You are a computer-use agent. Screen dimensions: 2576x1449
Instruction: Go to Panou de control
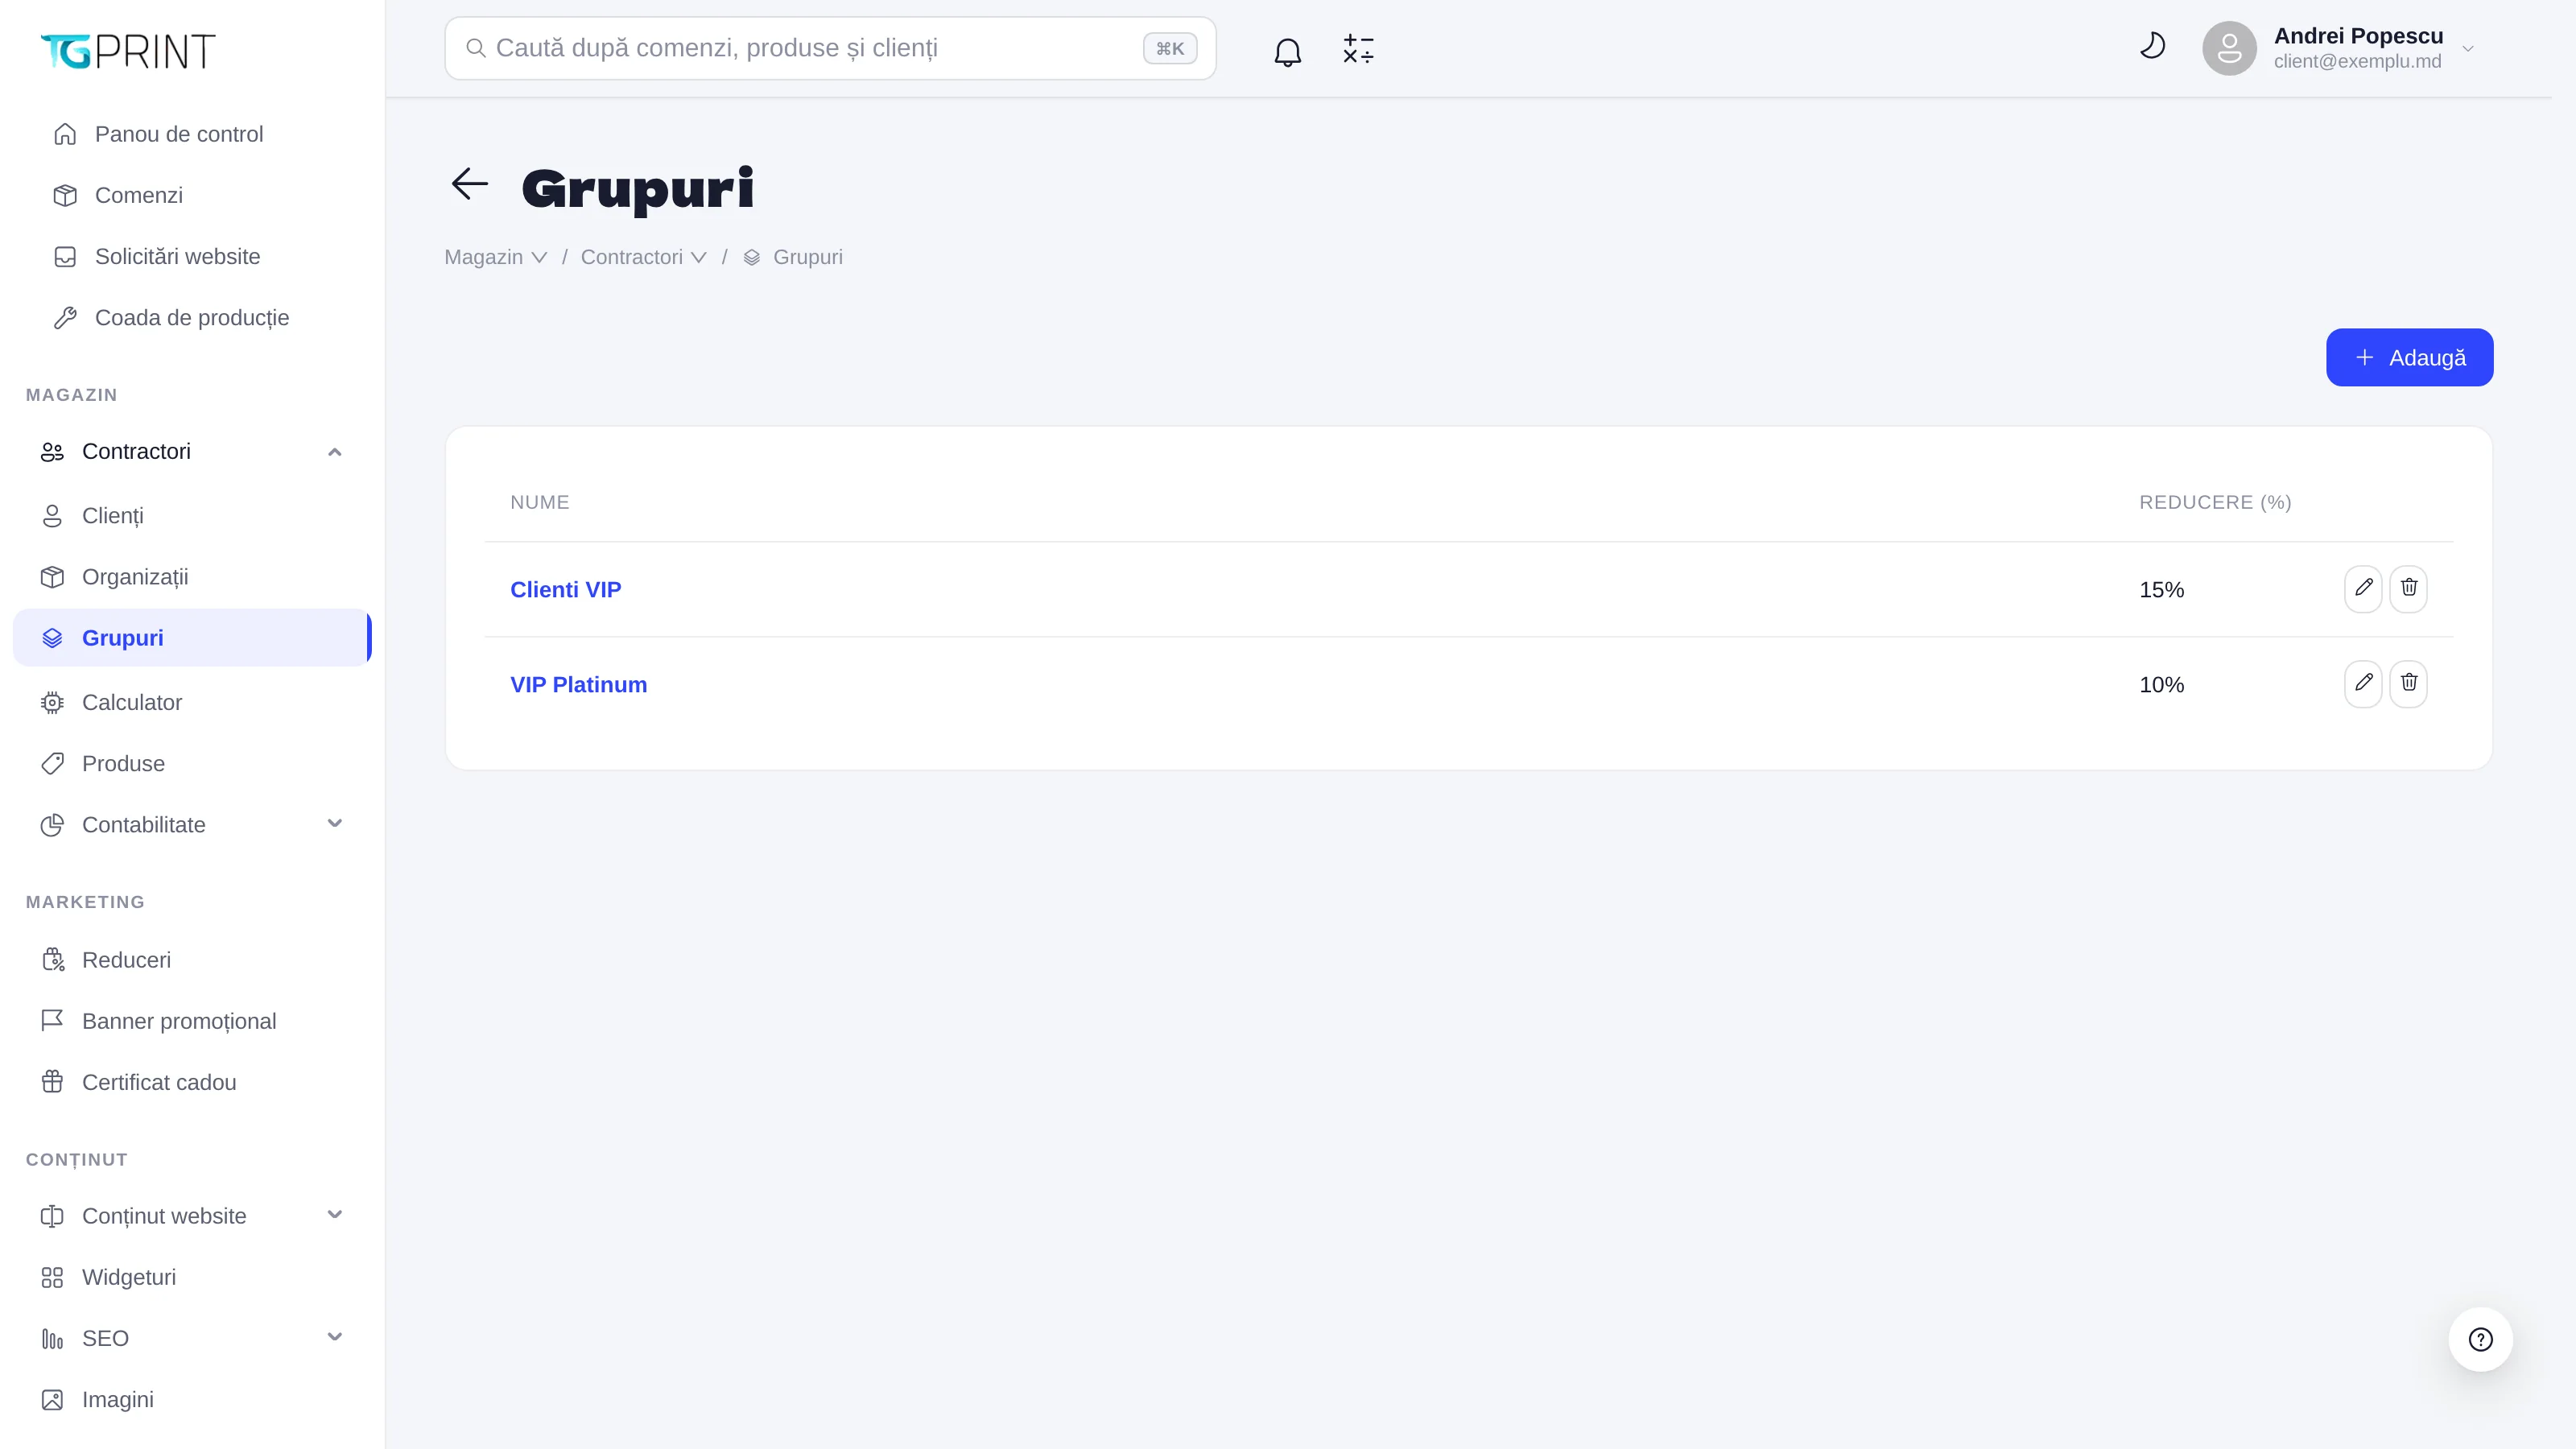pyautogui.click(x=192, y=134)
